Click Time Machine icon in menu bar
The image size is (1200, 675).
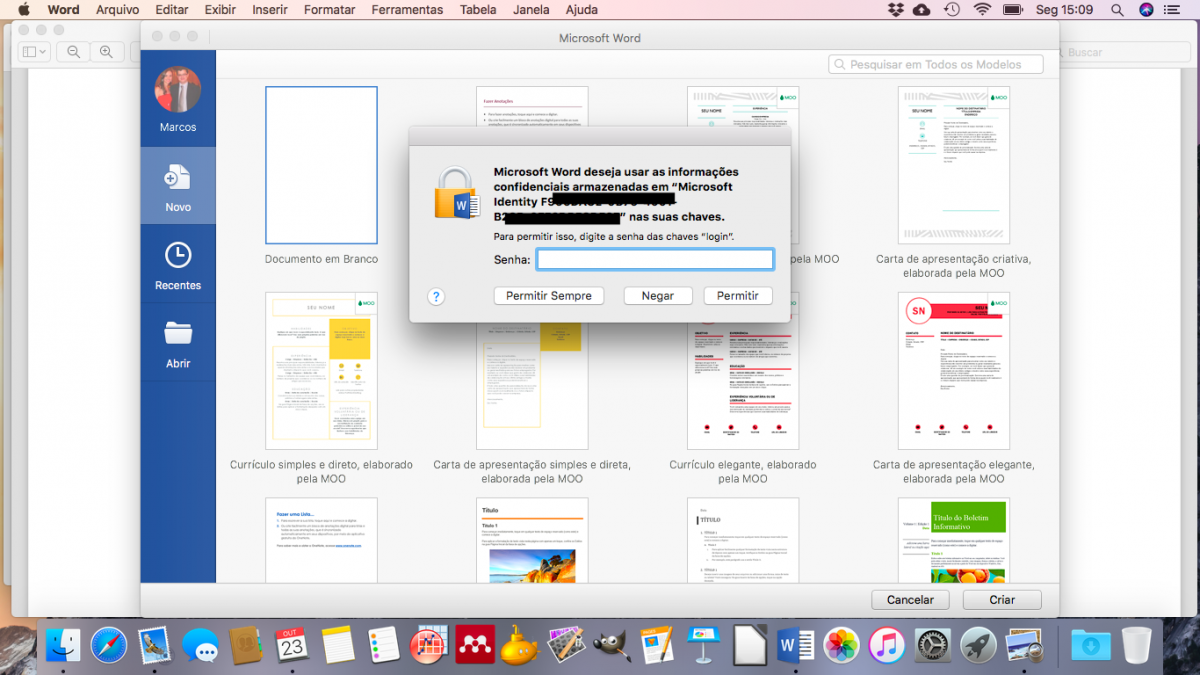pos(952,9)
